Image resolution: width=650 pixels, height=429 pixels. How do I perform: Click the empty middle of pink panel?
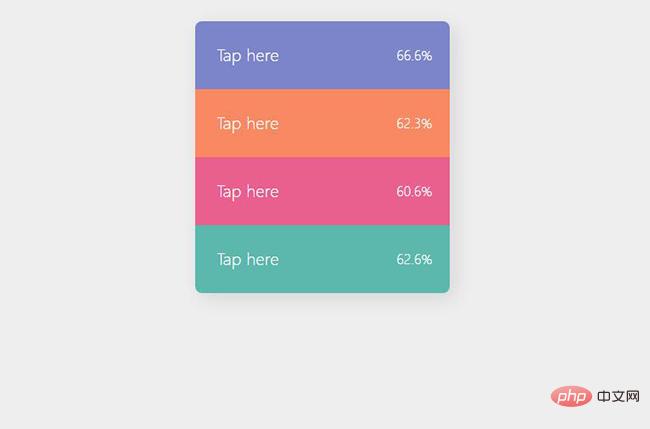click(x=338, y=191)
